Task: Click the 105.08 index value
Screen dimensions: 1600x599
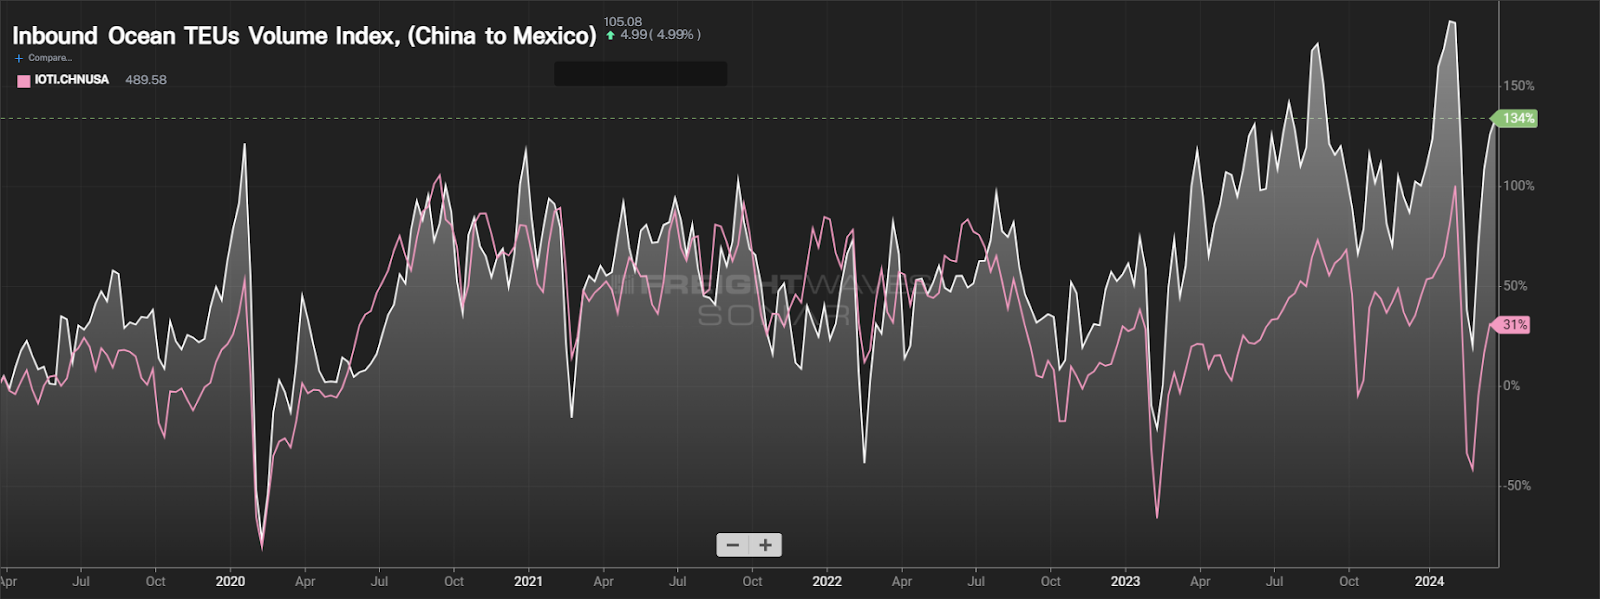Action: [623, 21]
